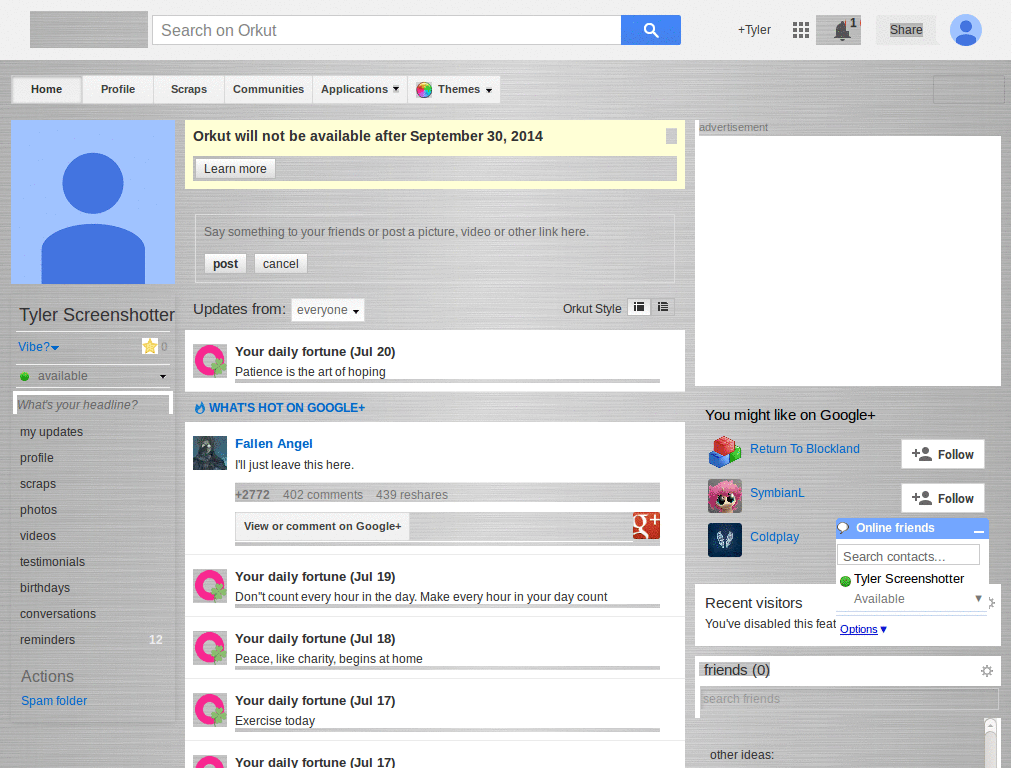Click the Search contacts input field
Viewport: 1024px width, 768px height.
[907, 555]
